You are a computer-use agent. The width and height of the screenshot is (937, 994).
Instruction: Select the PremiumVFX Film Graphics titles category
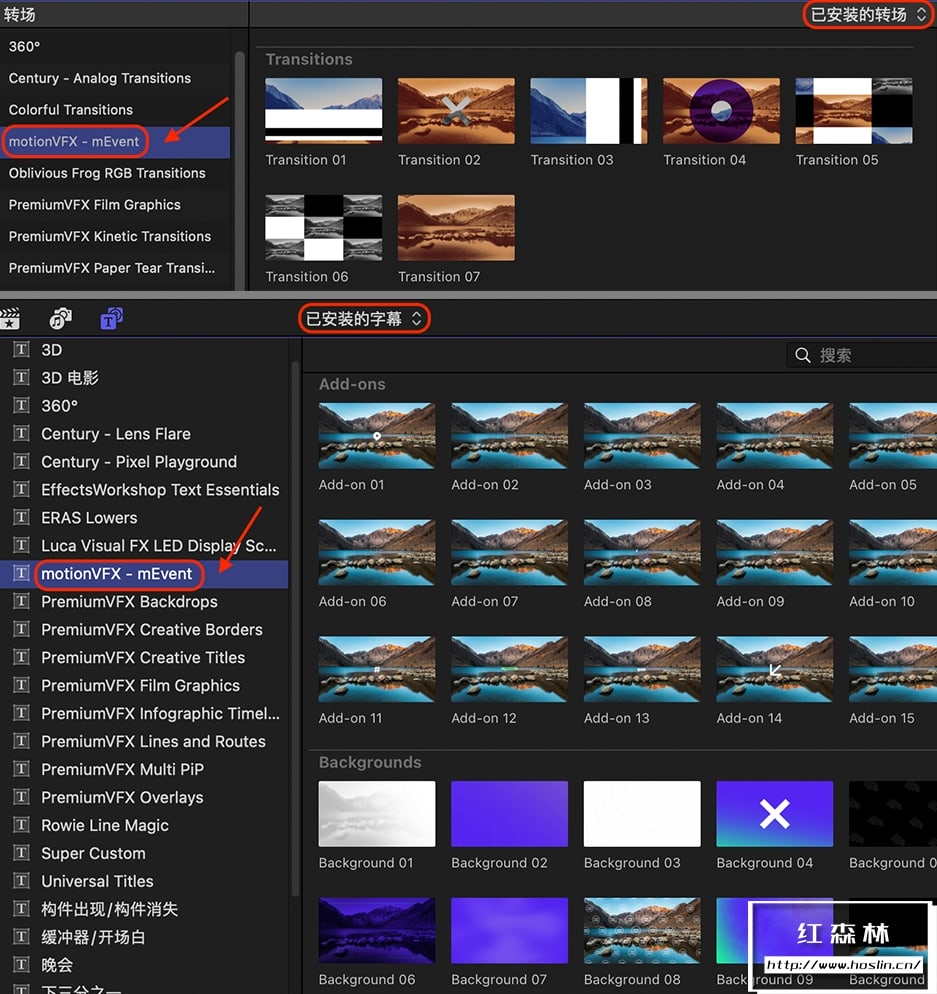145,685
